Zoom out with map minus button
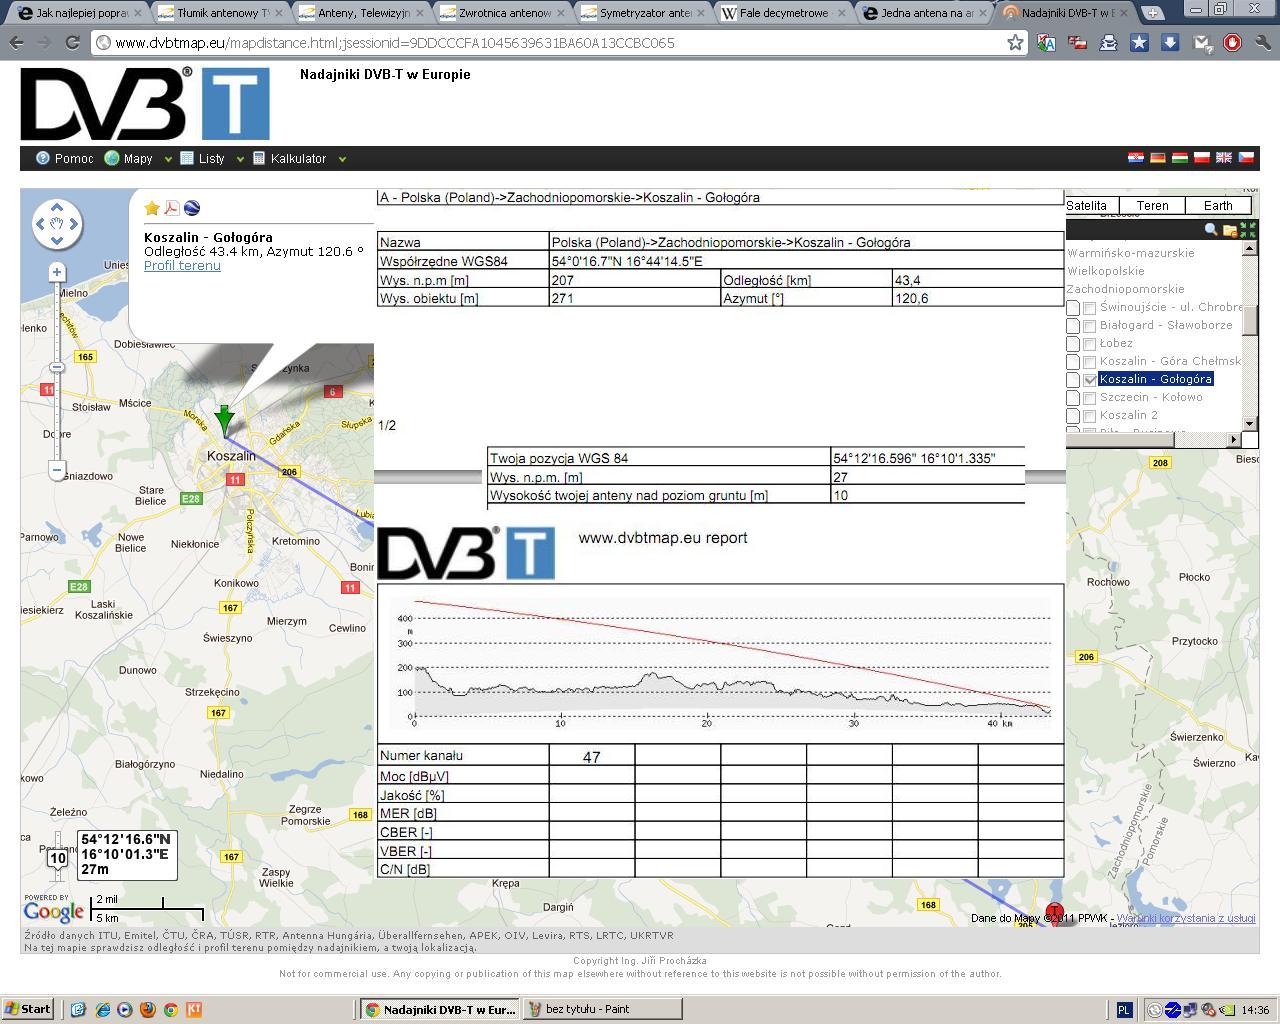1280x1024 pixels. 57,470
